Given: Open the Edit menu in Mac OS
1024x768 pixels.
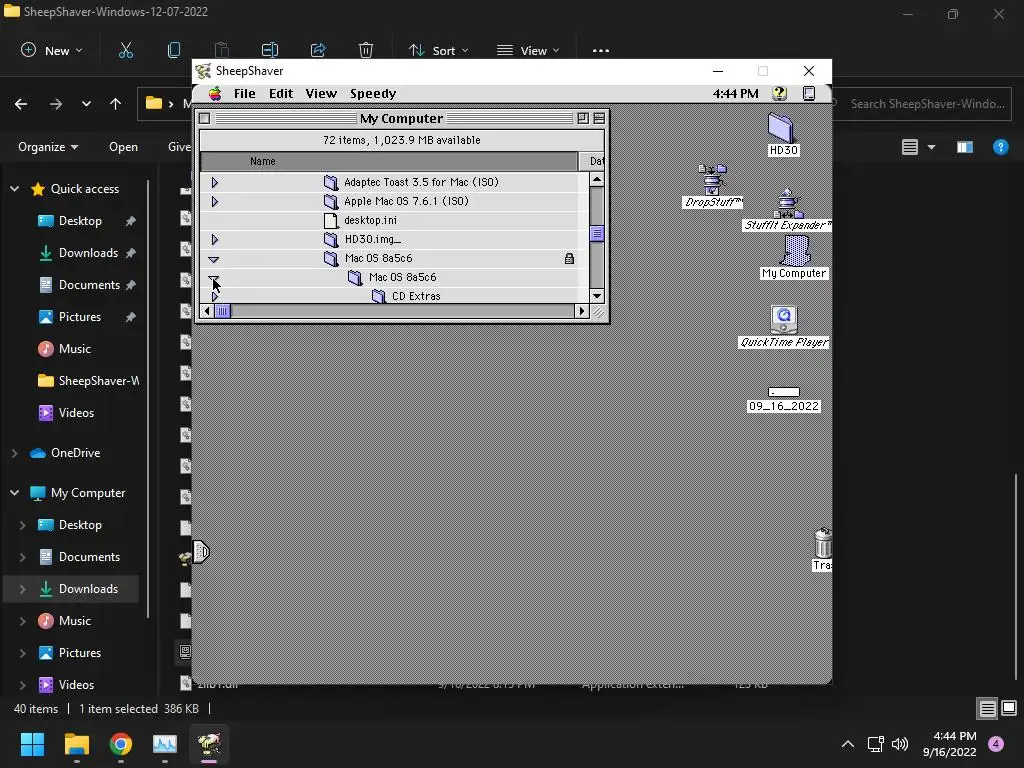Looking at the screenshot, I should coord(281,93).
